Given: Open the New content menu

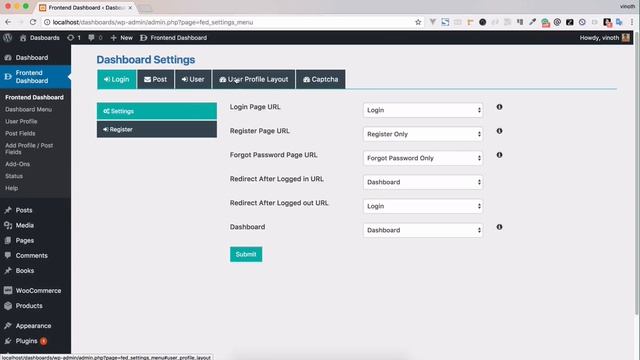Looking at the screenshot, I should (x=122, y=38).
